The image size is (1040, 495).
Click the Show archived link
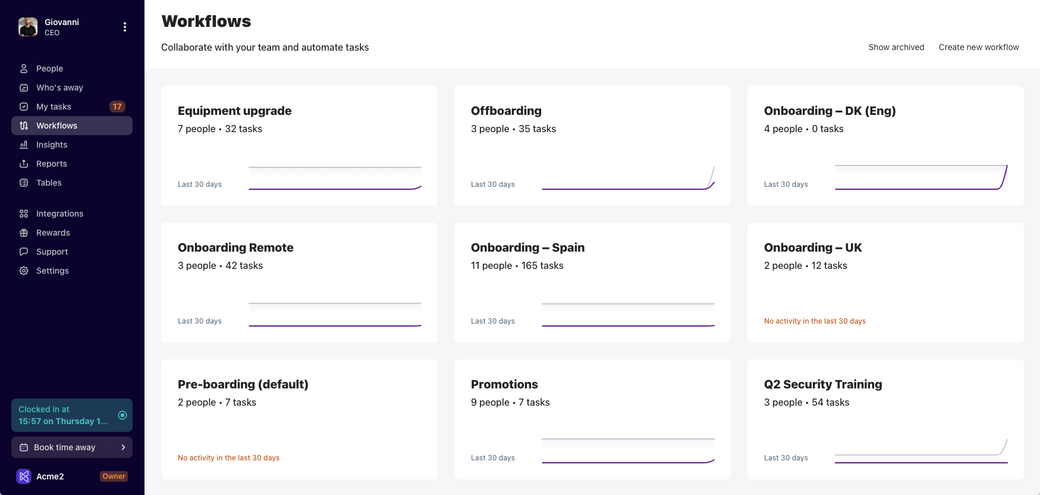click(896, 47)
